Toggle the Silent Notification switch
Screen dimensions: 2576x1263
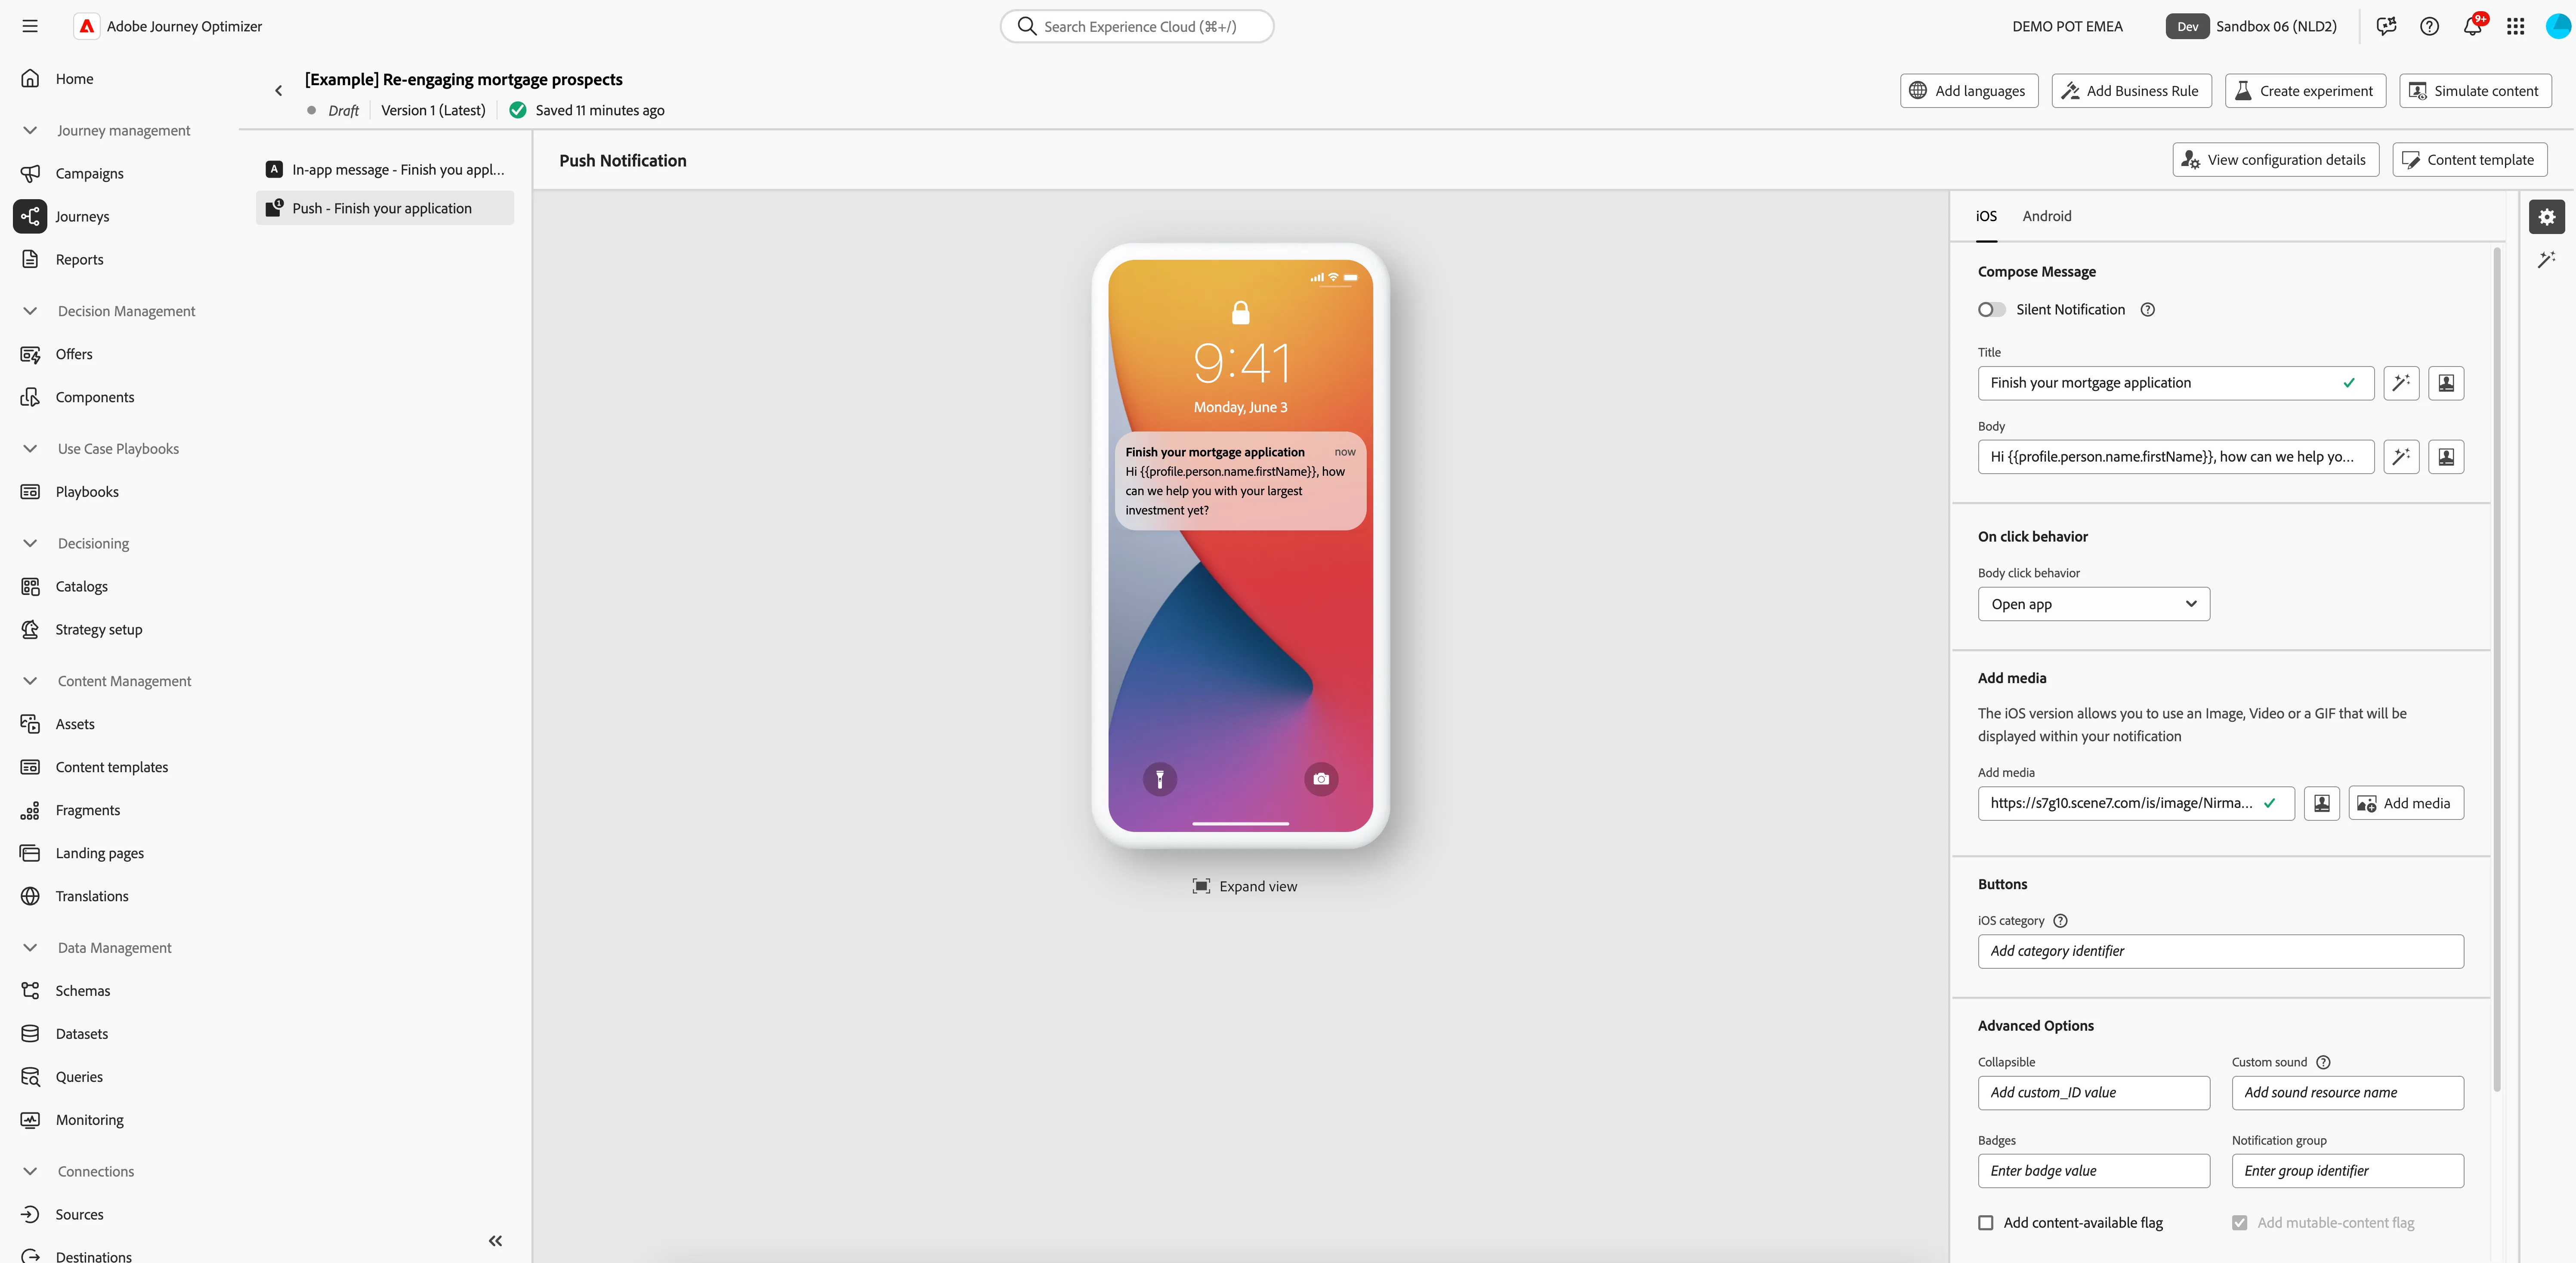(x=1991, y=310)
